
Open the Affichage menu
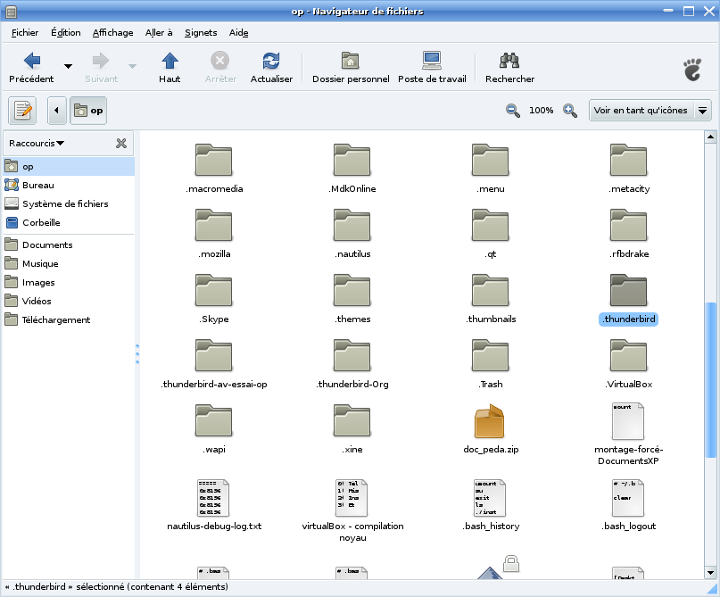113,33
